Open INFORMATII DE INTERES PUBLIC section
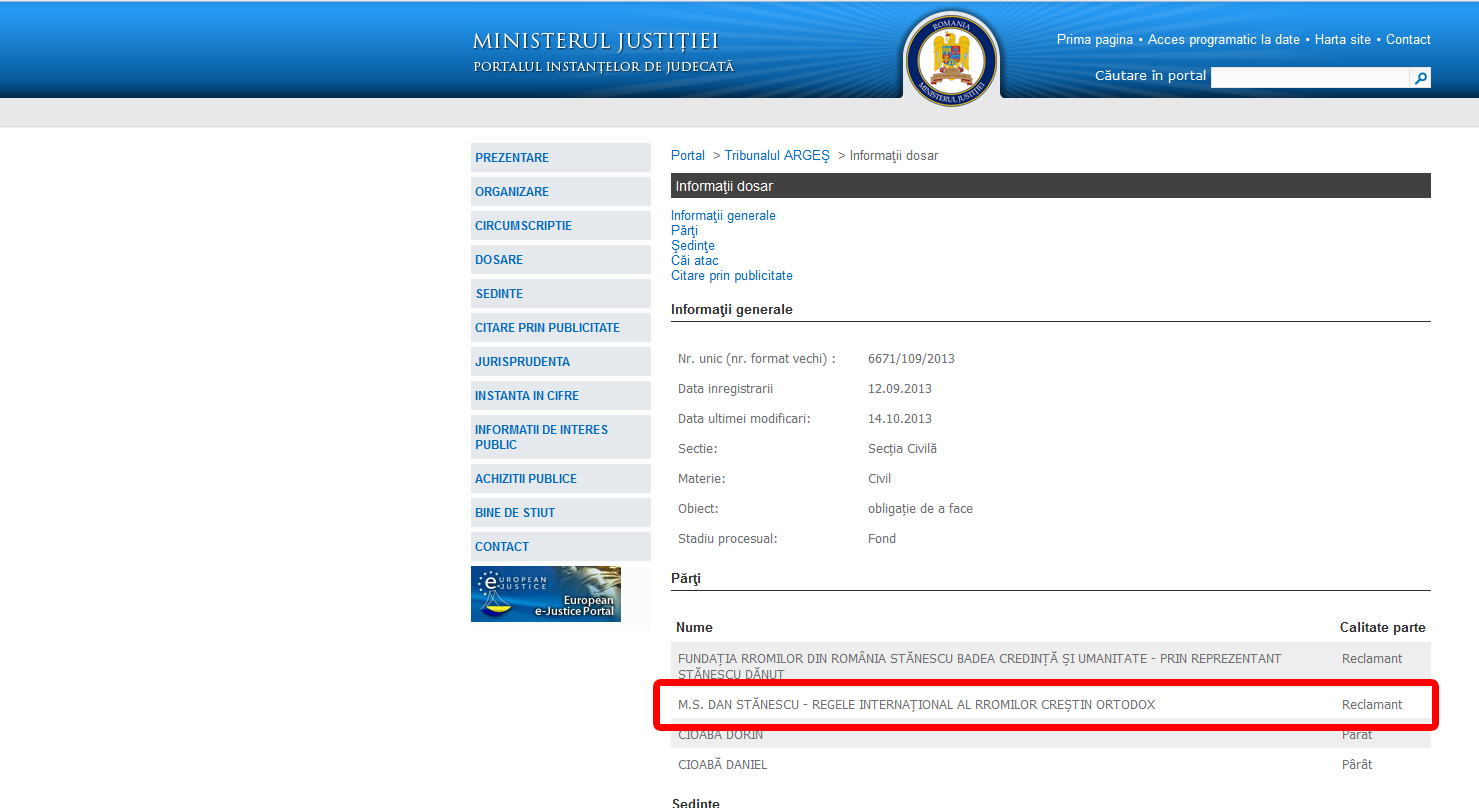Image resolution: width=1479 pixels, height=808 pixels. pyautogui.click(x=541, y=436)
